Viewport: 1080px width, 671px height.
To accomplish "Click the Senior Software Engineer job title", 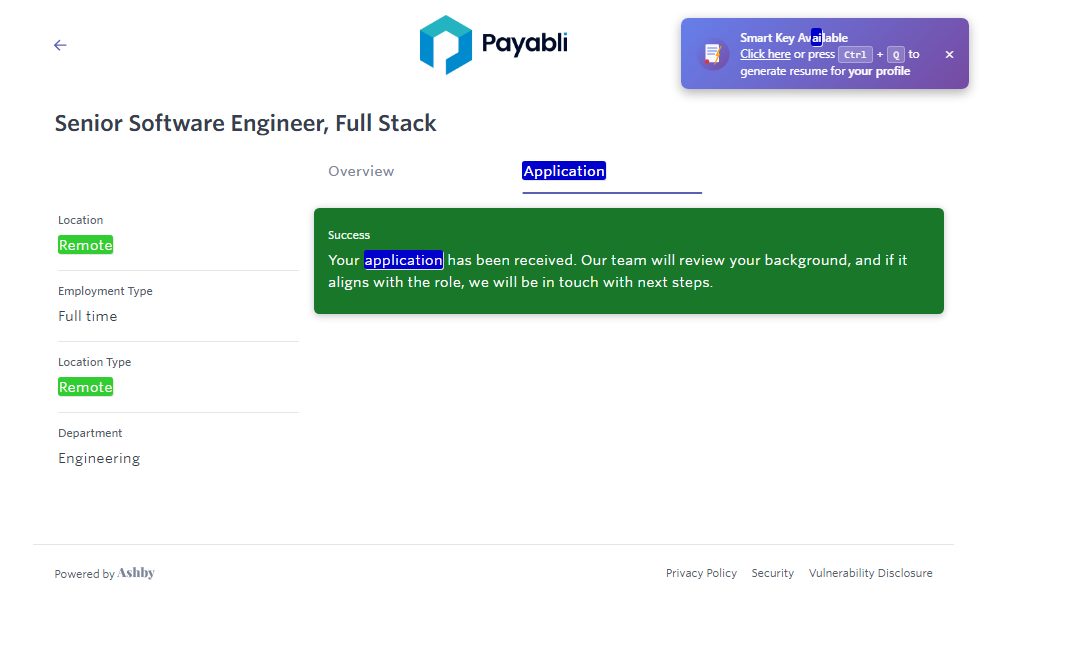I will 245,124.
